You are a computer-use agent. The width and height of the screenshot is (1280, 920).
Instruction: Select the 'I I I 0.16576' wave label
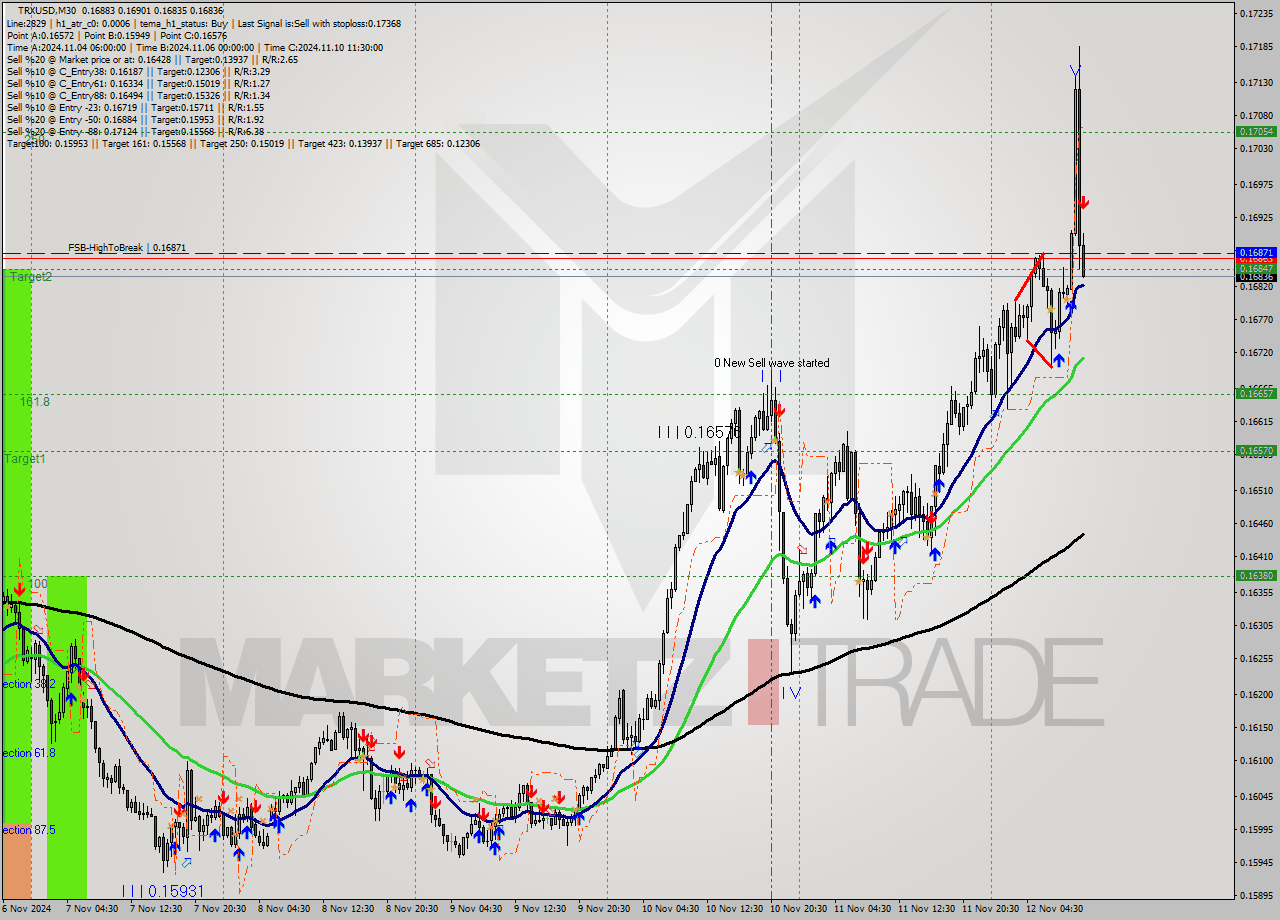pos(698,432)
